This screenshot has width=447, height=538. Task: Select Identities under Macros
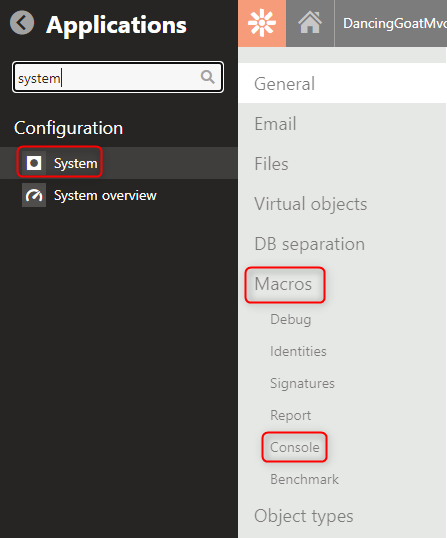click(298, 351)
